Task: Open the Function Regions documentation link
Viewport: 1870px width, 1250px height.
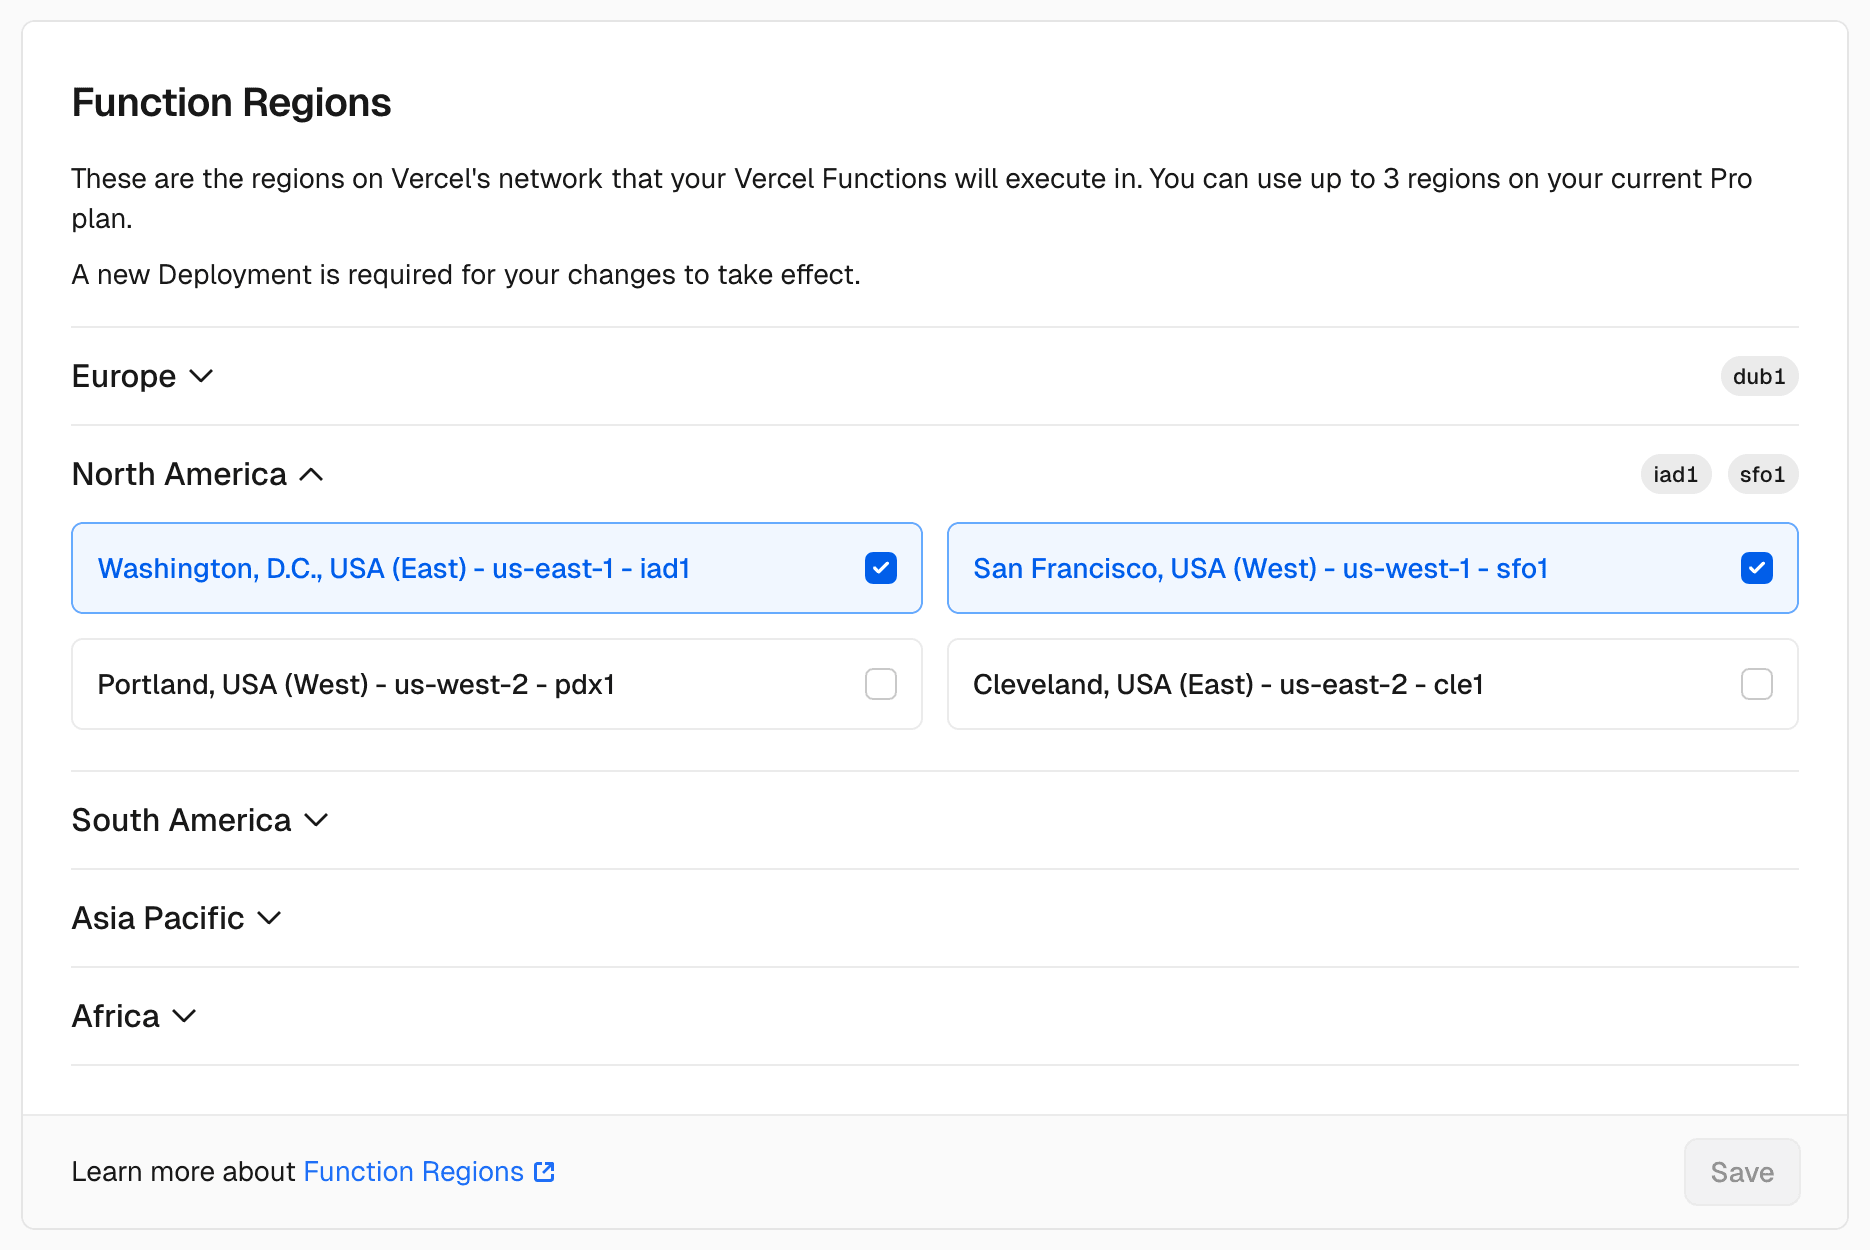Action: click(x=413, y=1171)
